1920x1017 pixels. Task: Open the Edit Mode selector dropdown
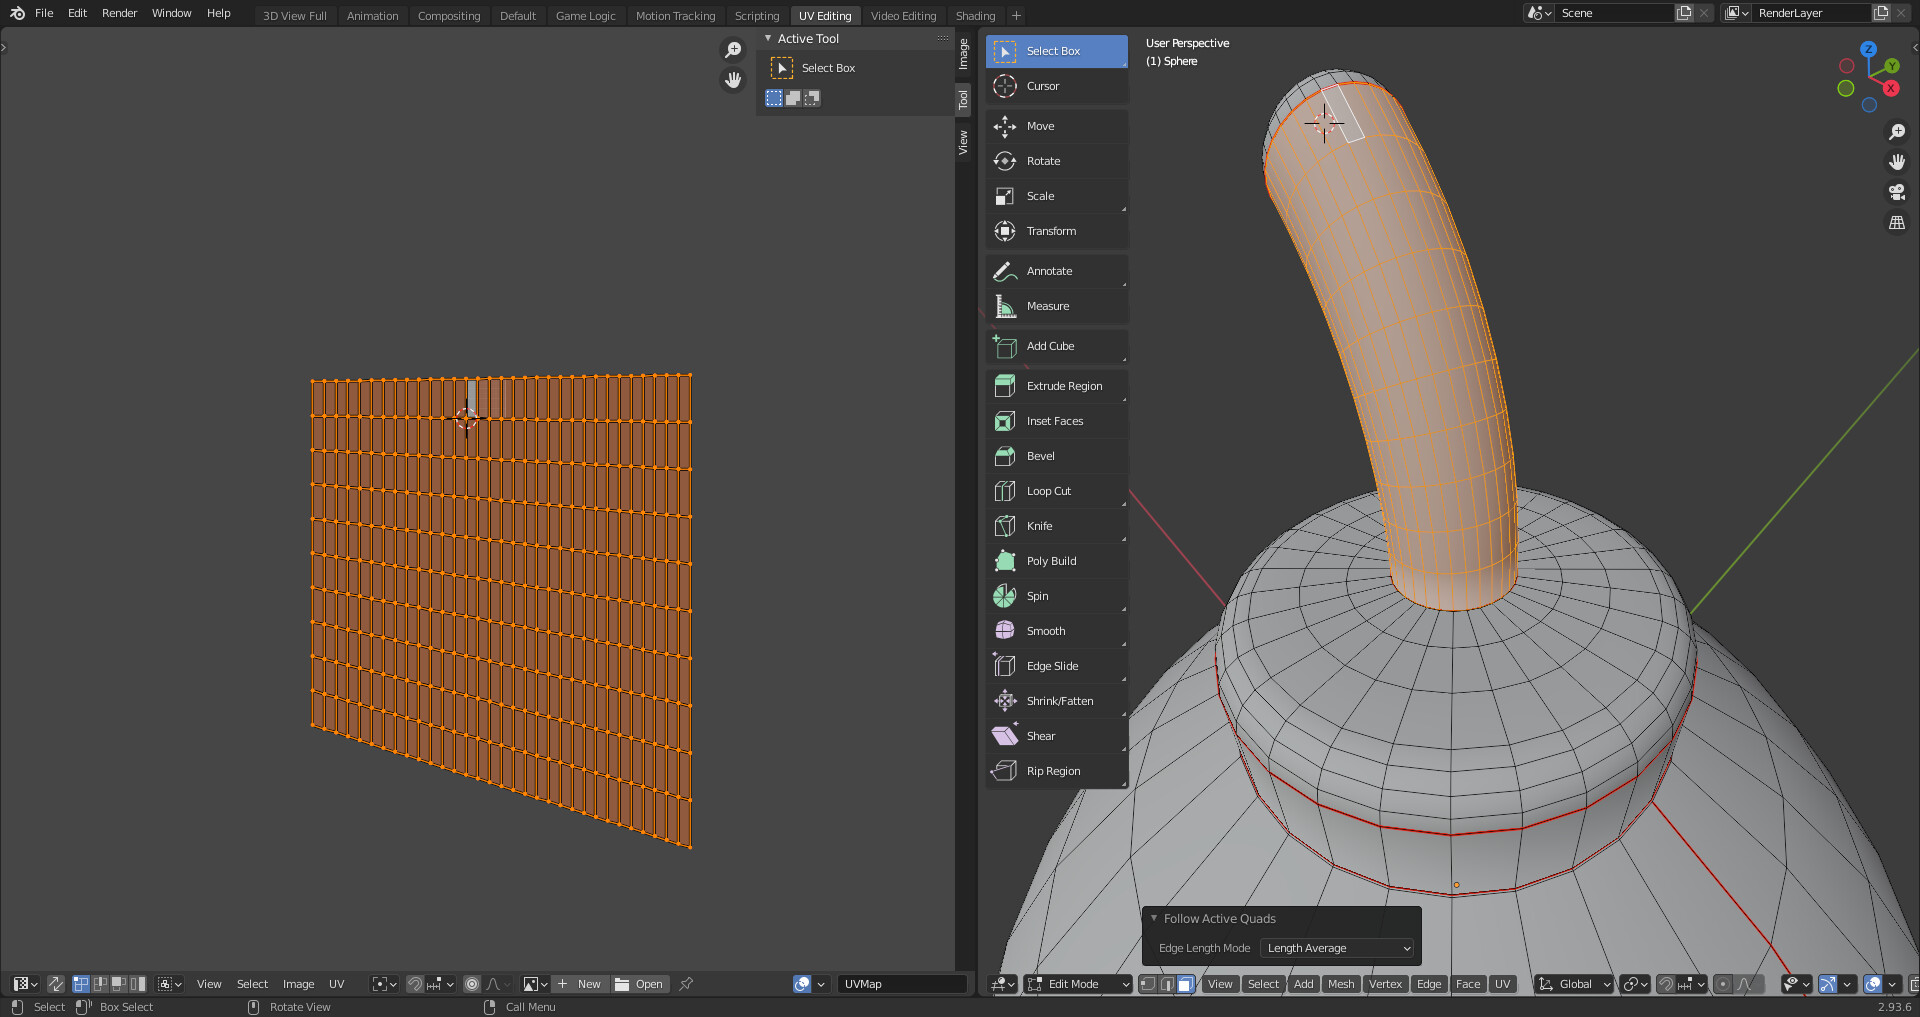click(x=1078, y=984)
